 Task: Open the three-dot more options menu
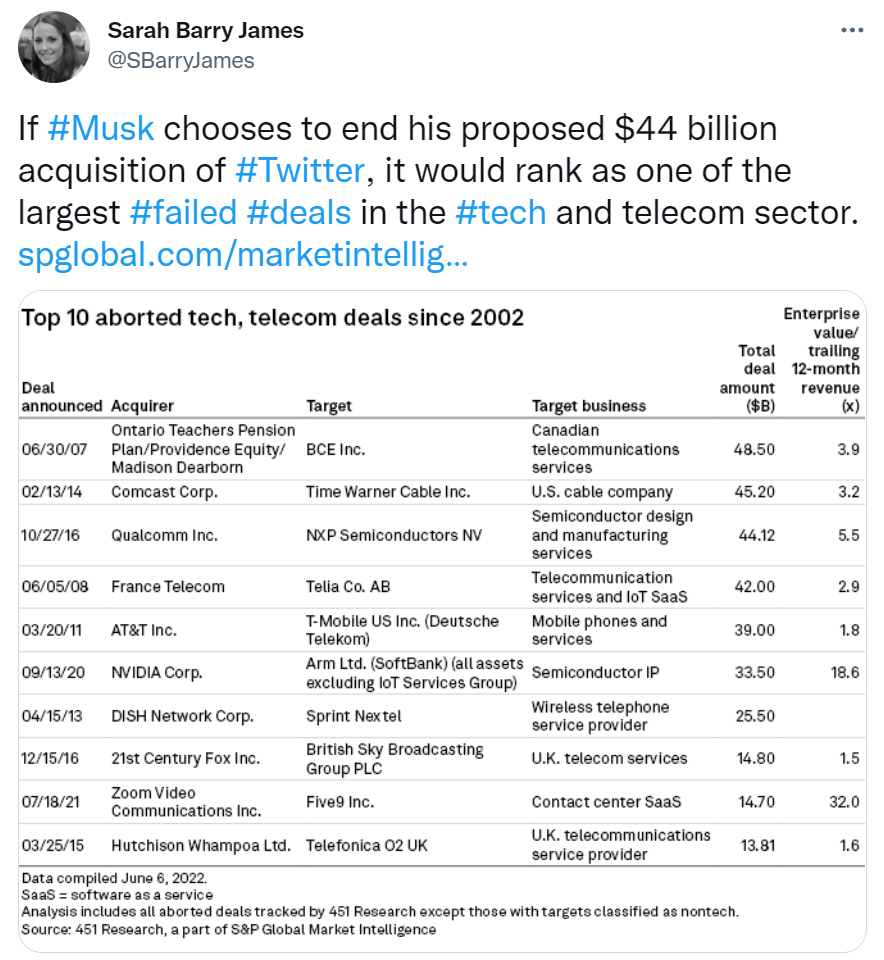pos(851,31)
